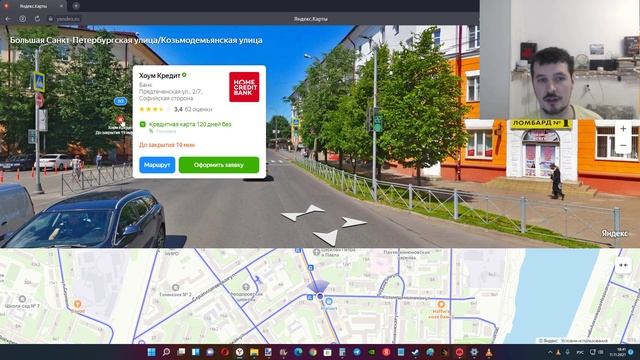Click the site lock icon in address bar

[x=51, y=19]
